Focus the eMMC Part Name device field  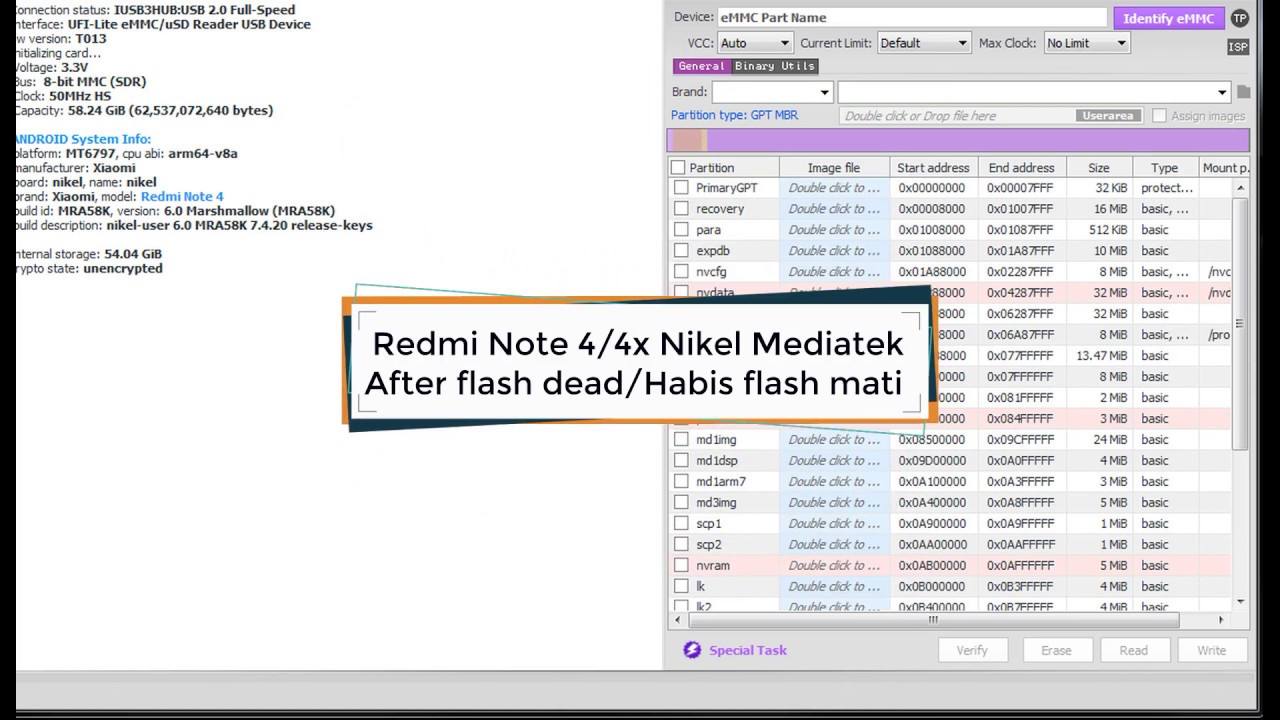913,17
